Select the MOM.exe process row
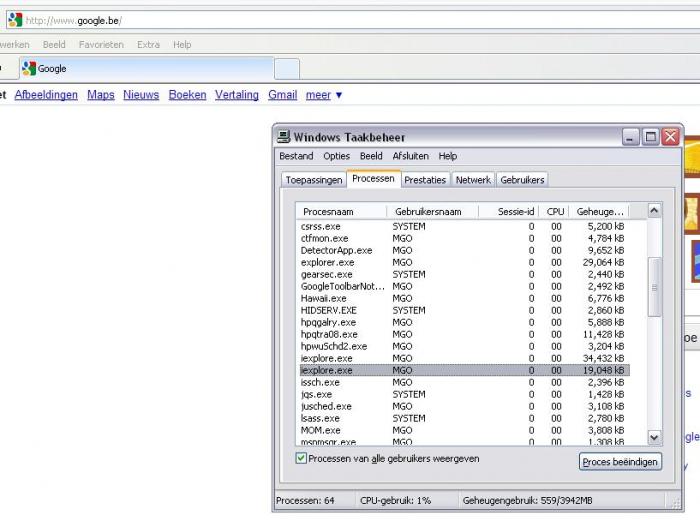 pyautogui.click(x=465, y=431)
